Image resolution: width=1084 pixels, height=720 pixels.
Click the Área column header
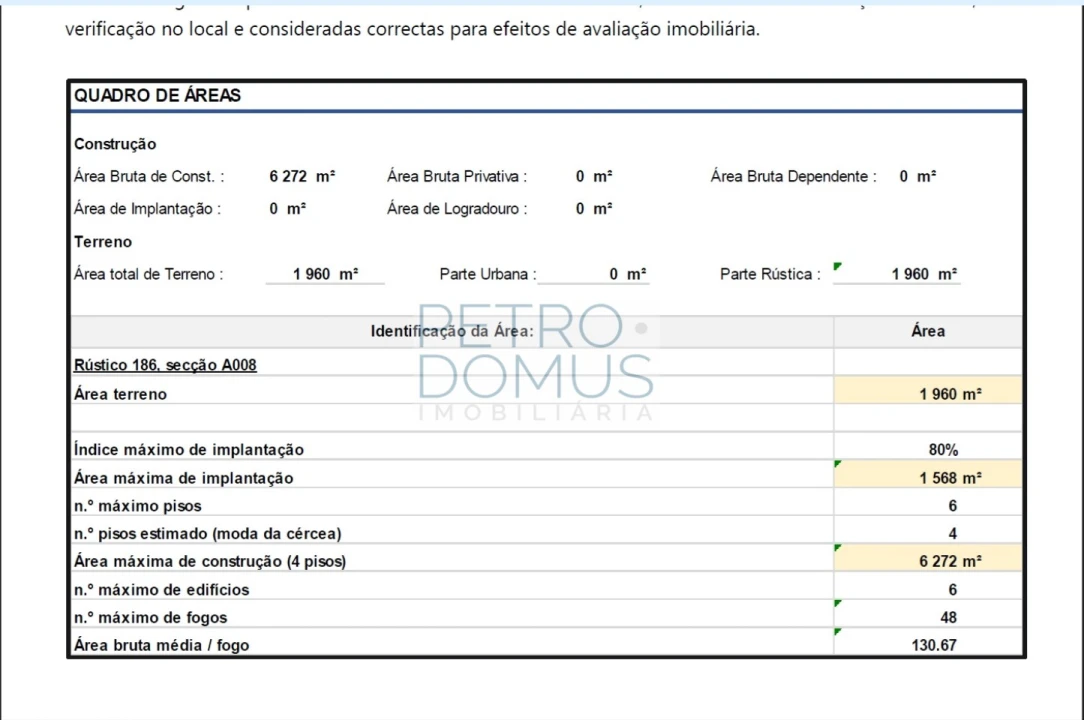tap(928, 331)
